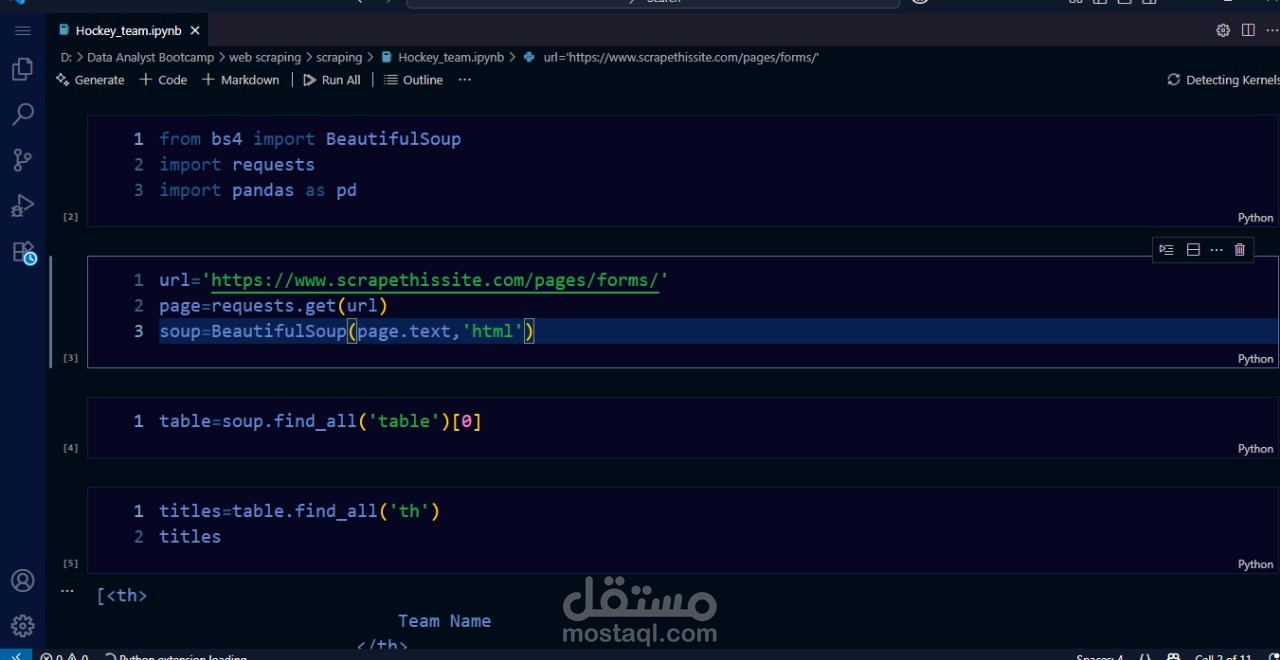Open output actions ellipsis beside [<th> output
This screenshot has width=1280, height=660.
pos(67,591)
